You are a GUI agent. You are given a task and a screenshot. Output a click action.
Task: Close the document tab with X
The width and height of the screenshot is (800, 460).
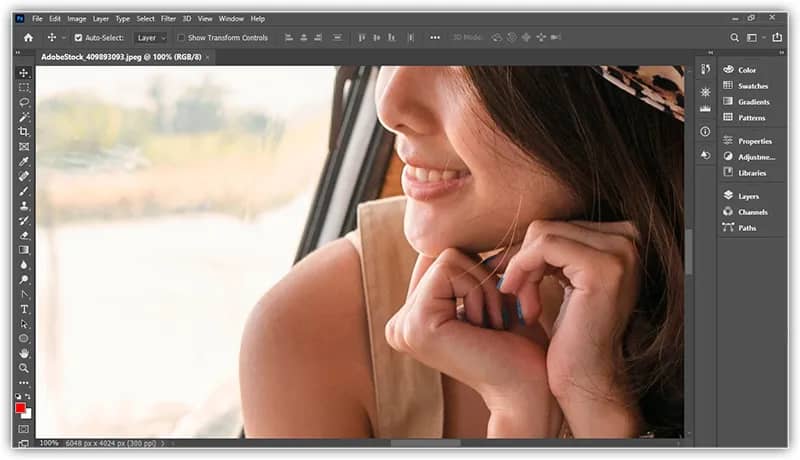(207, 57)
